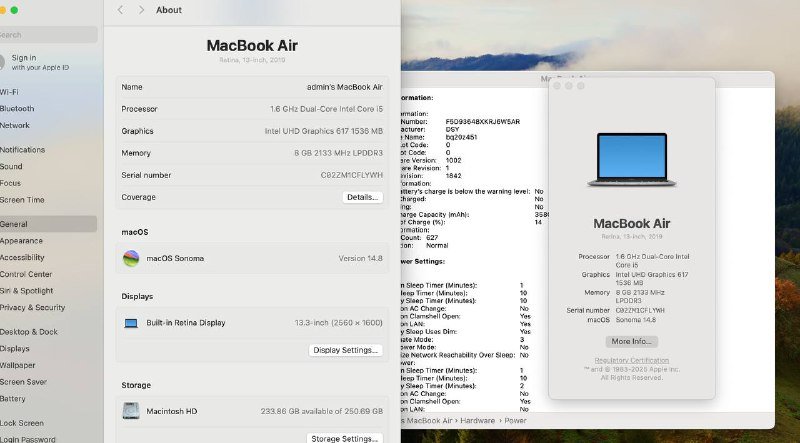Click the 13.3-inch (2560 × 1600) text
The width and height of the screenshot is (800, 443).
[x=338, y=323]
